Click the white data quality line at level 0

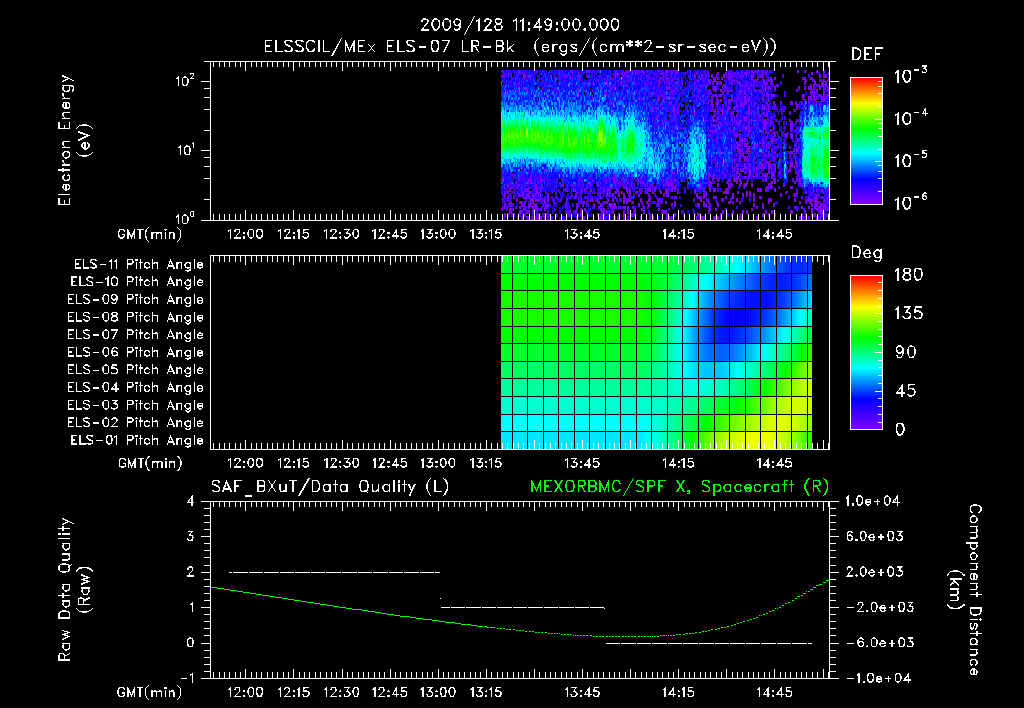[709, 643]
